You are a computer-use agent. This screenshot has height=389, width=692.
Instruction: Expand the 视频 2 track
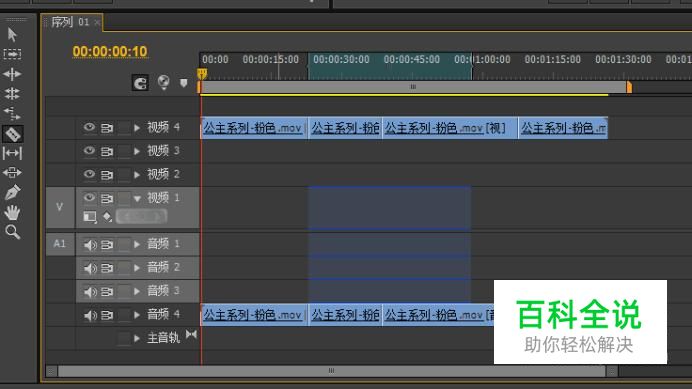pyautogui.click(x=137, y=175)
